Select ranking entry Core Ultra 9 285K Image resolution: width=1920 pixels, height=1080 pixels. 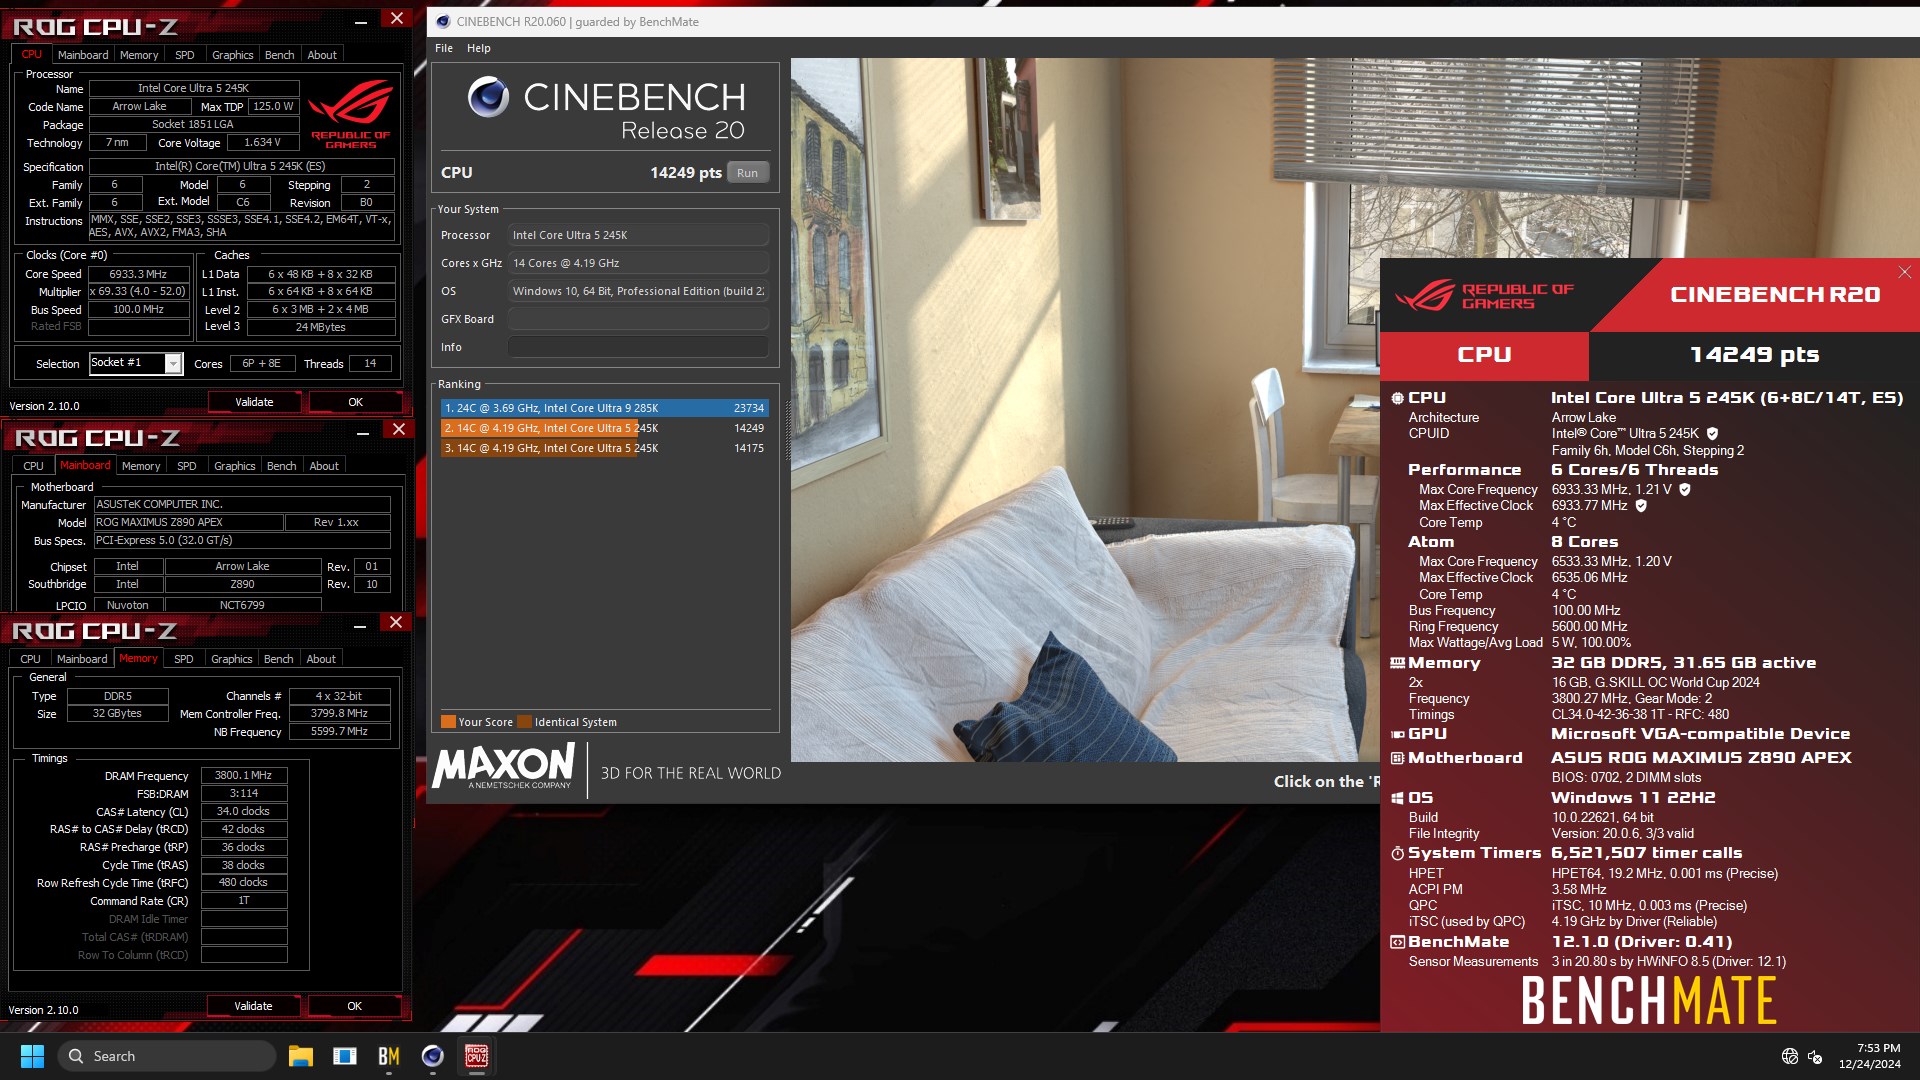pos(604,408)
